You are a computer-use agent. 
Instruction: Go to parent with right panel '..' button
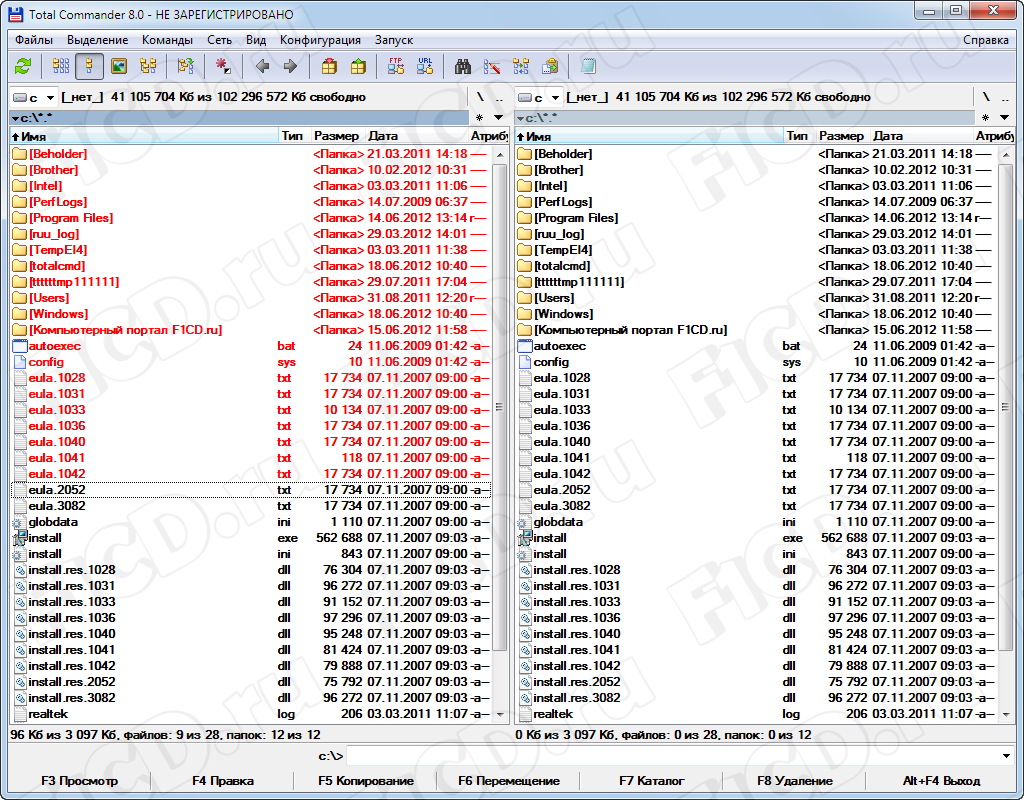[1005, 97]
